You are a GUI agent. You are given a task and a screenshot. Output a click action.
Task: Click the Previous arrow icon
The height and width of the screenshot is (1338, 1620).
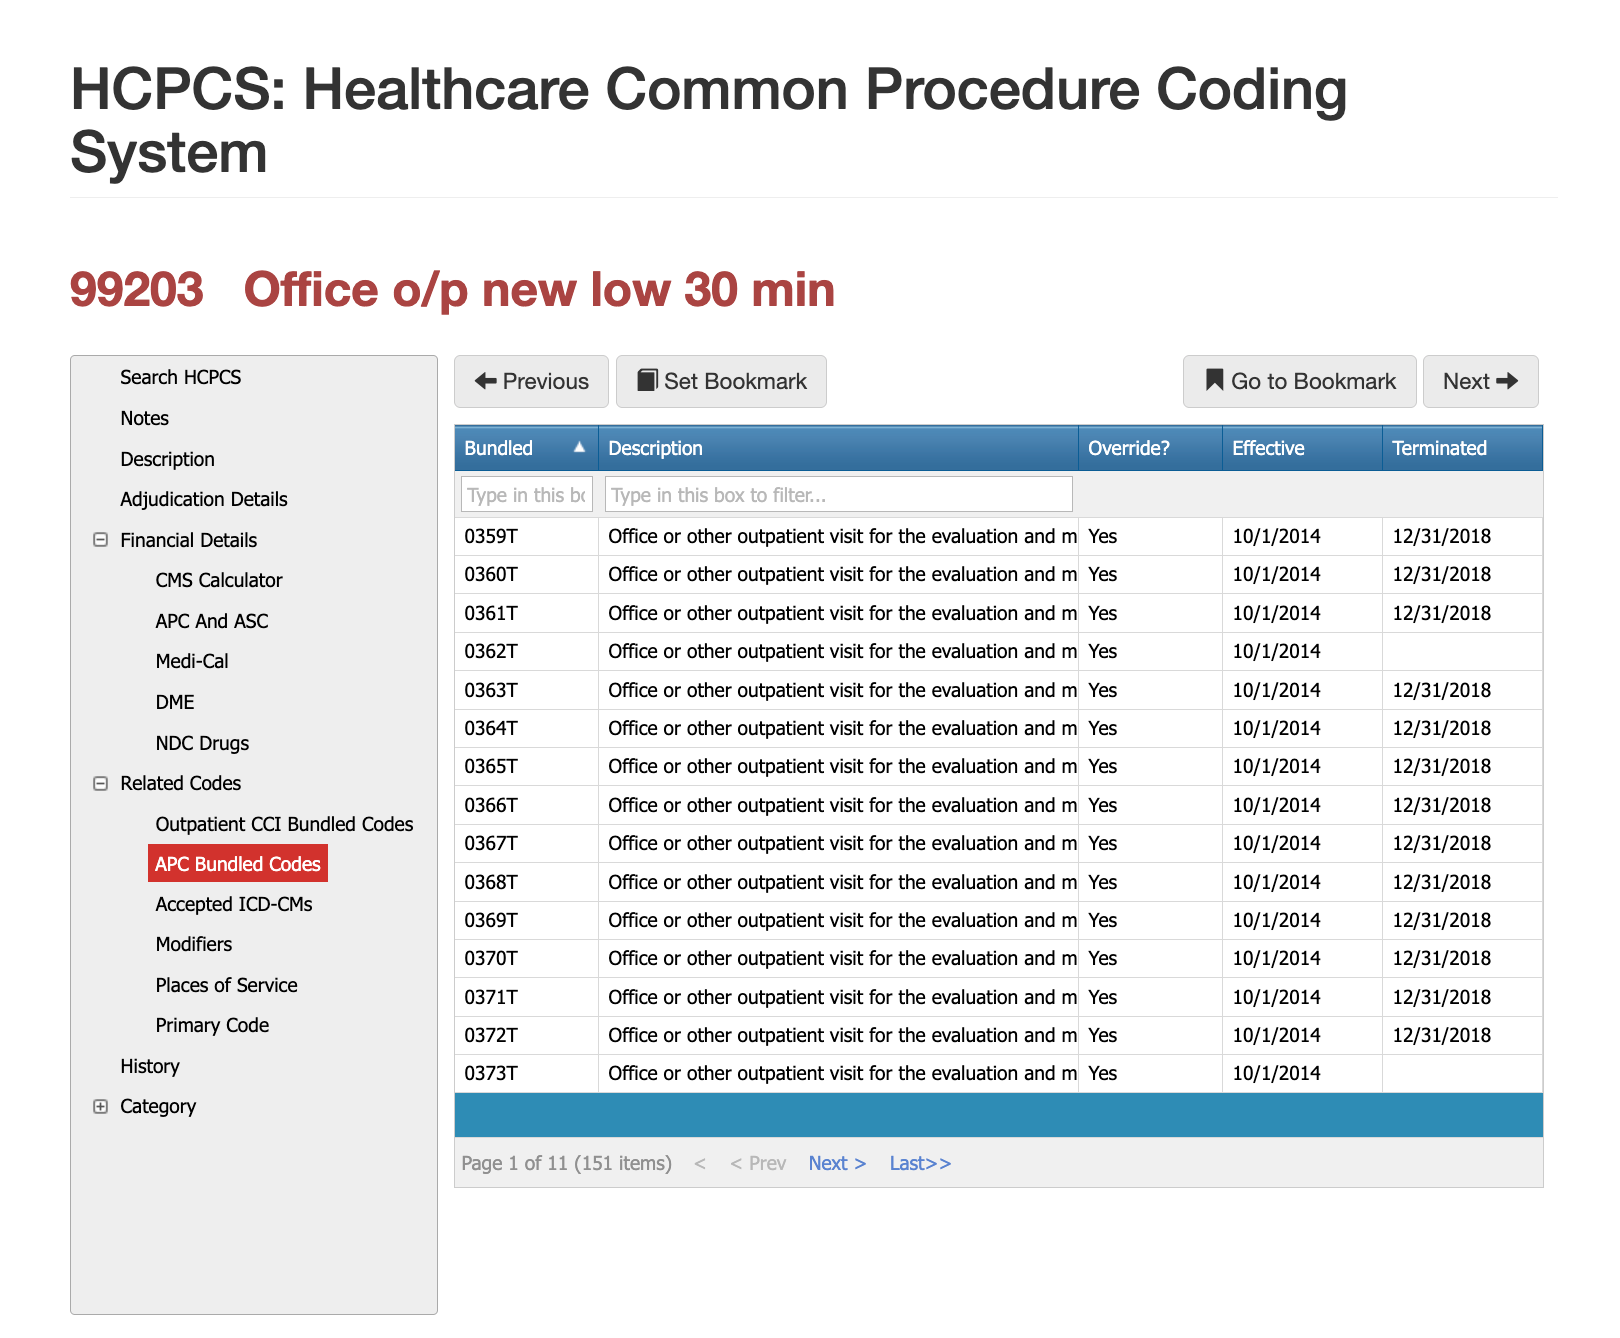pos(486,381)
